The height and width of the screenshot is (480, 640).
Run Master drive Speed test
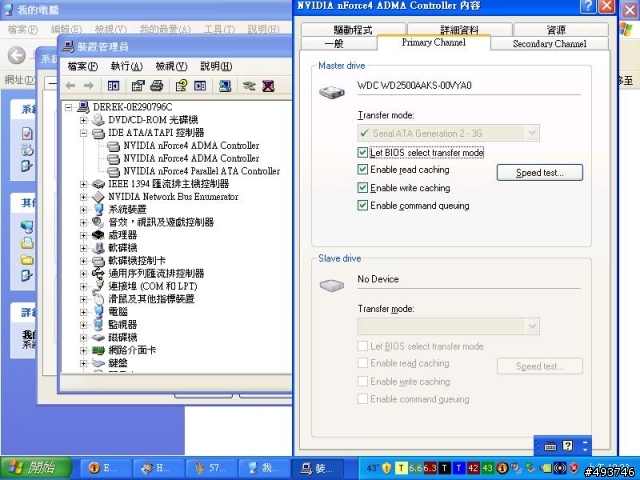[540, 173]
